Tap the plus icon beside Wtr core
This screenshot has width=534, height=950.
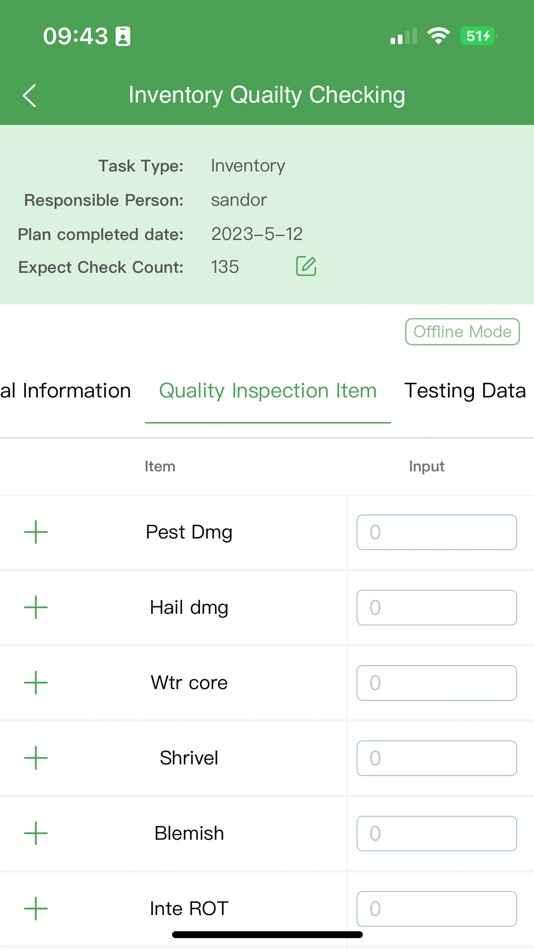(x=36, y=682)
